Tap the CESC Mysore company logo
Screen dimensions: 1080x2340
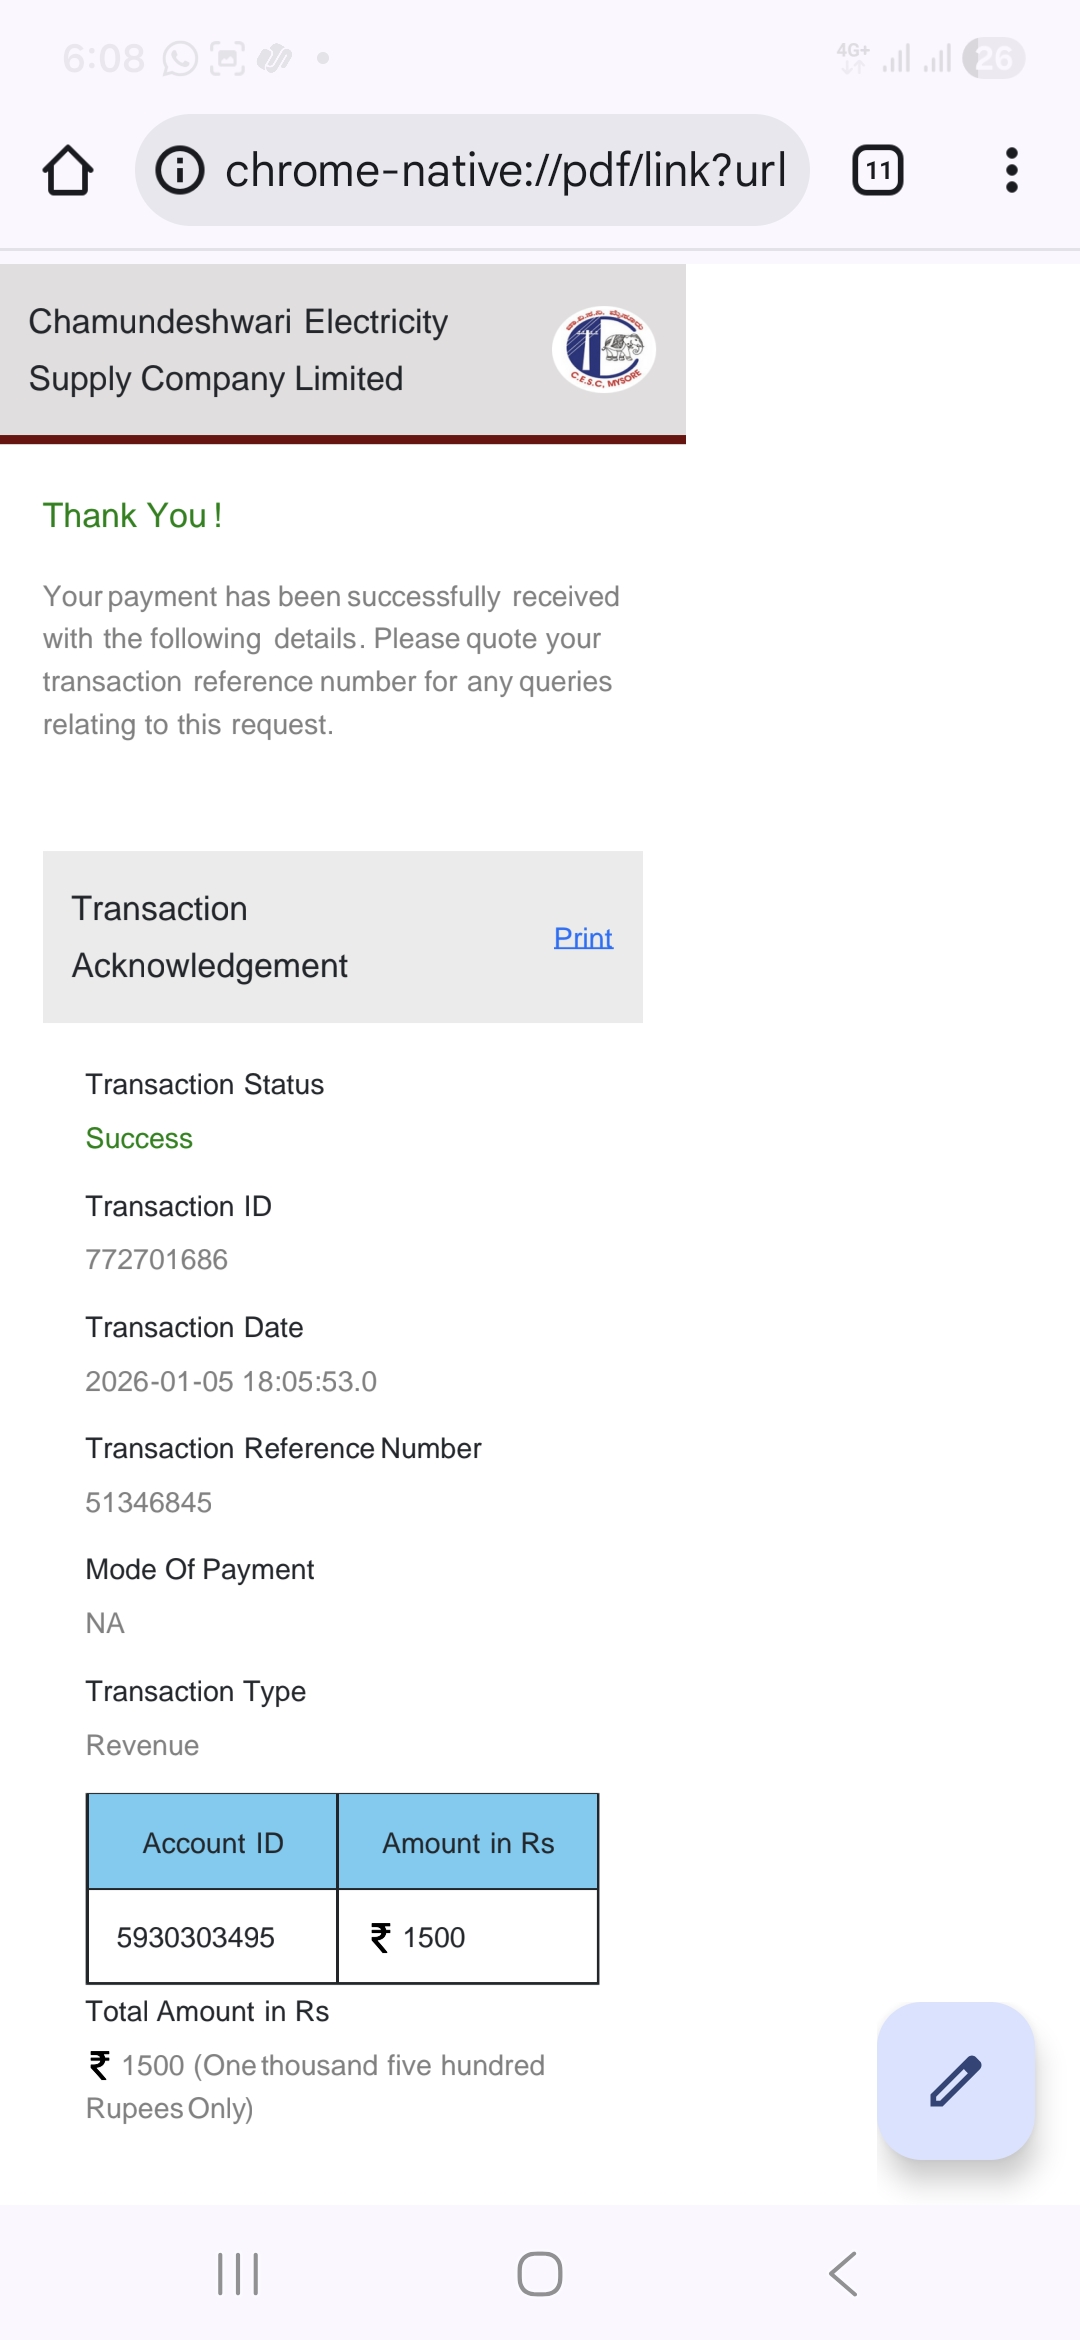(604, 349)
